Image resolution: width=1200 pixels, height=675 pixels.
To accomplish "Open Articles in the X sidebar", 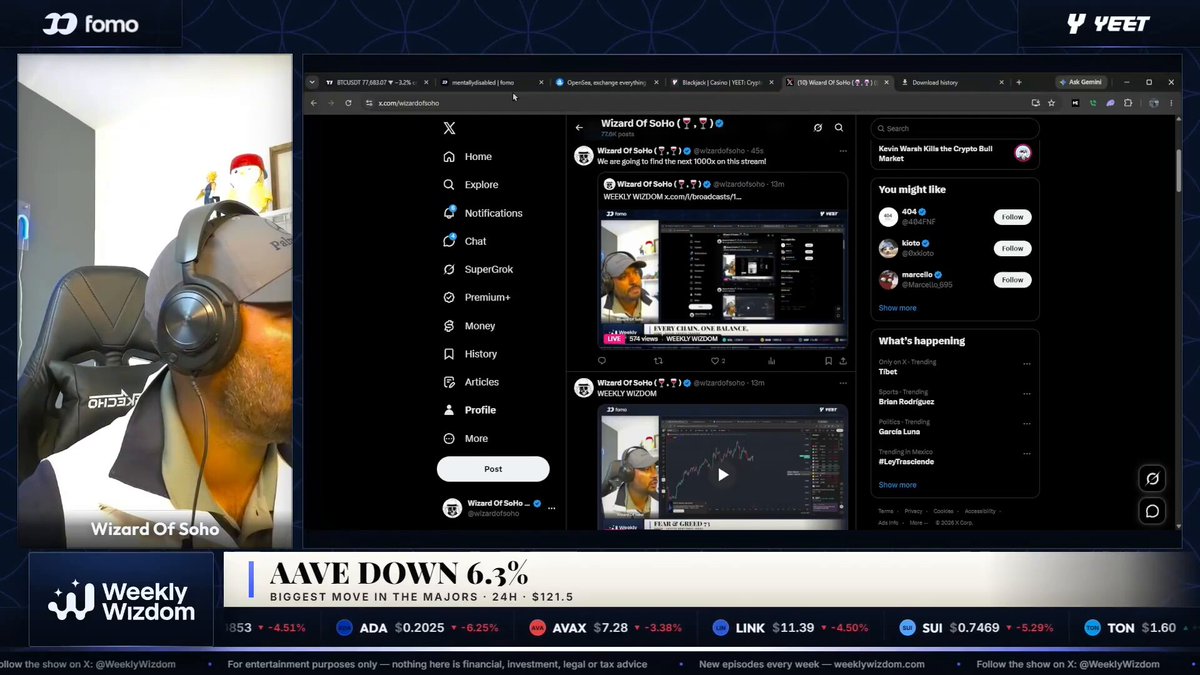I will click(x=470, y=382).
